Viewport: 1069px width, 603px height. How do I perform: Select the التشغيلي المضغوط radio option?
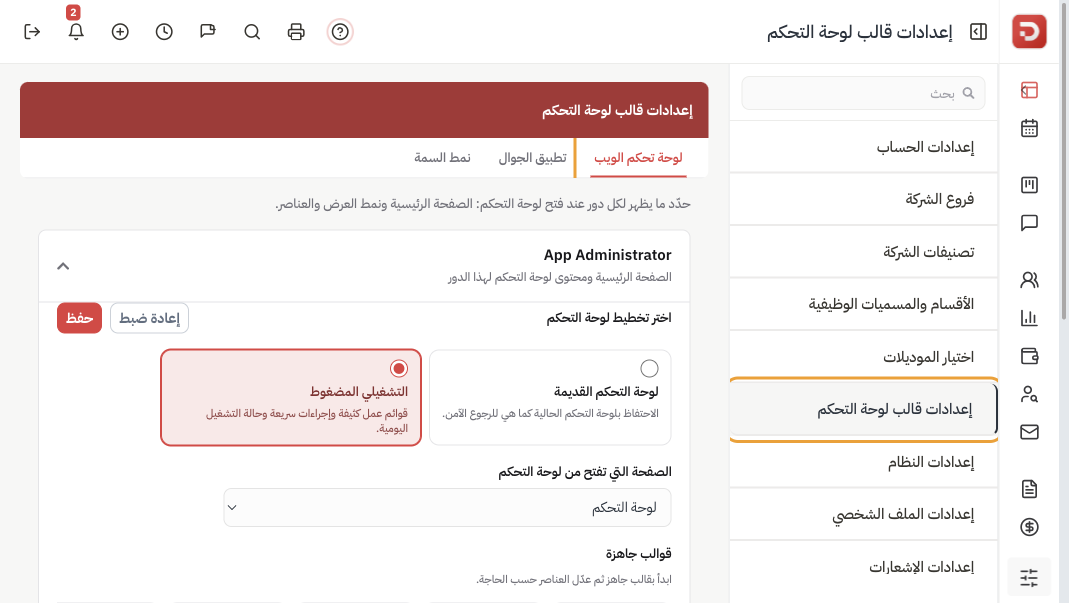click(399, 368)
